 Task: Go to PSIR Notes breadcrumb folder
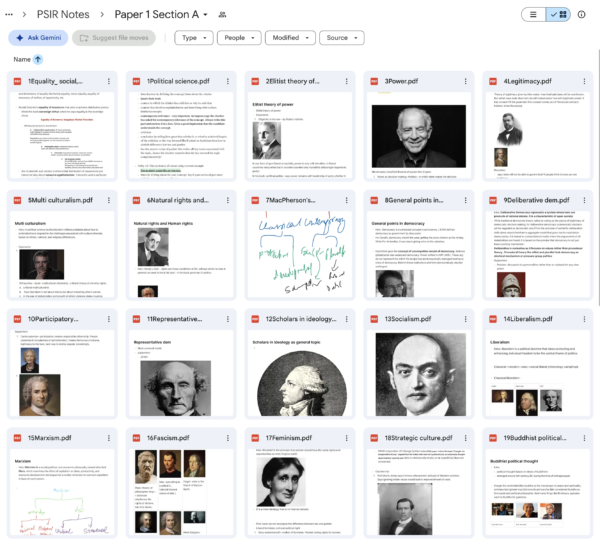[63, 15]
